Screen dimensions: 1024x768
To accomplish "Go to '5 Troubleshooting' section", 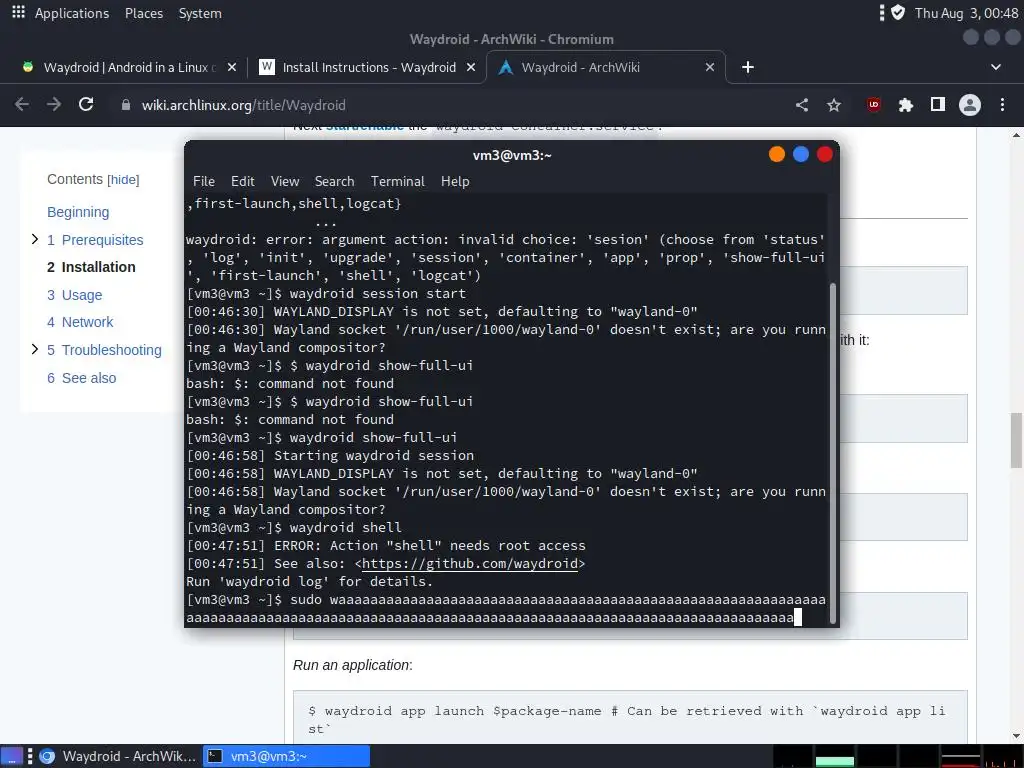I will 104,350.
